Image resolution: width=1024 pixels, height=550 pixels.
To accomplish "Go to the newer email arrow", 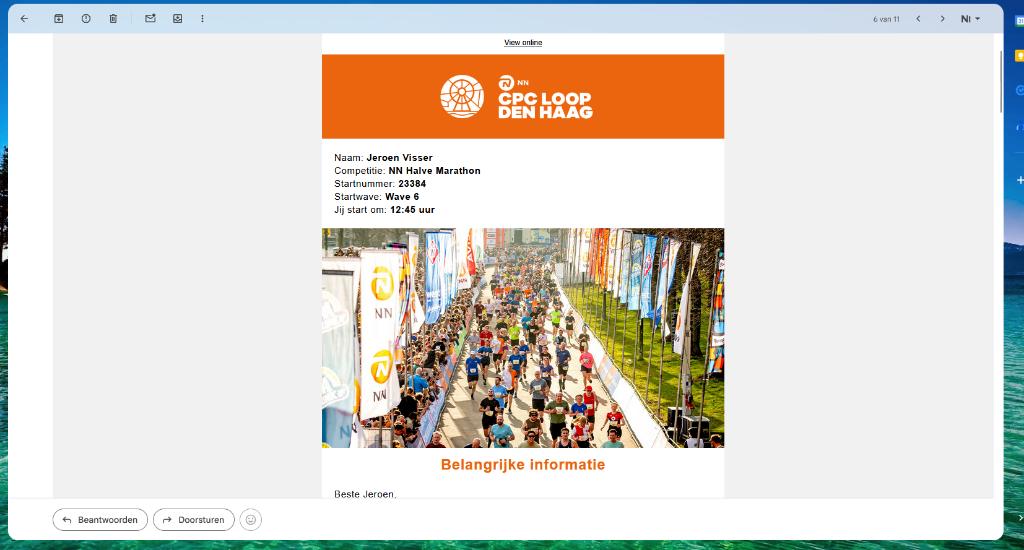I will pos(918,19).
